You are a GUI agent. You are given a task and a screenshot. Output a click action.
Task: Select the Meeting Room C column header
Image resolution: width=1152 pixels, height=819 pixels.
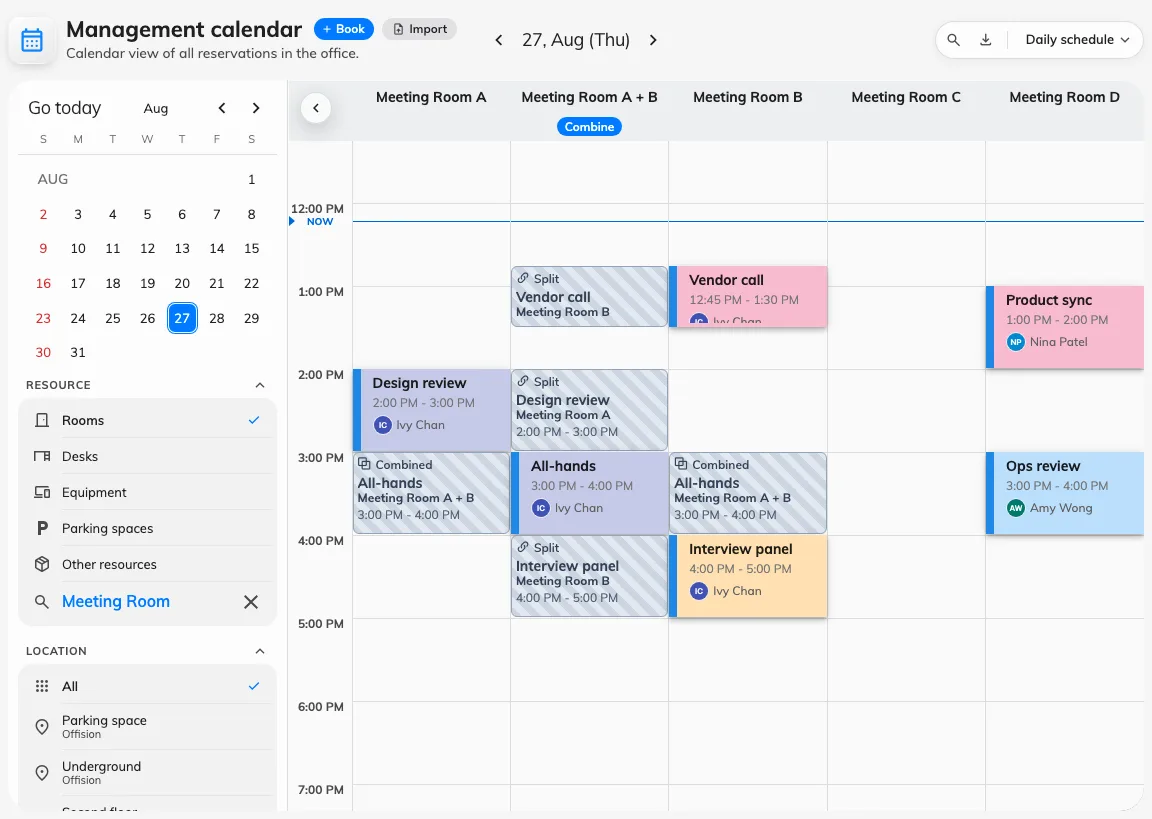(x=906, y=97)
